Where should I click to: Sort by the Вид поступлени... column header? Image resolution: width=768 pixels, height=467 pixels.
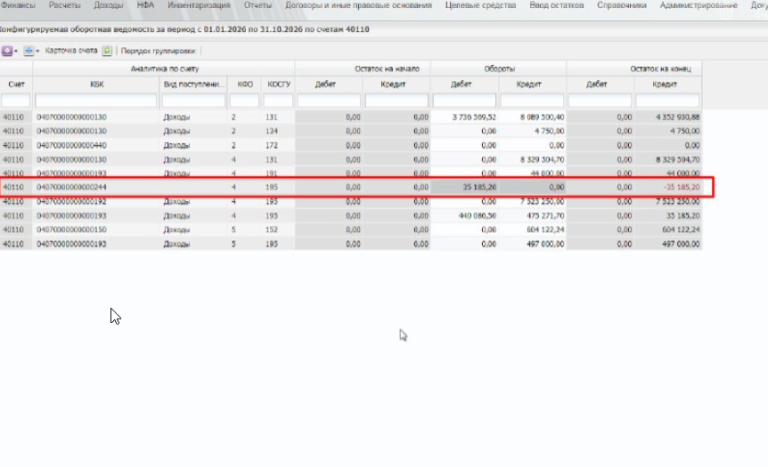point(194,84)
